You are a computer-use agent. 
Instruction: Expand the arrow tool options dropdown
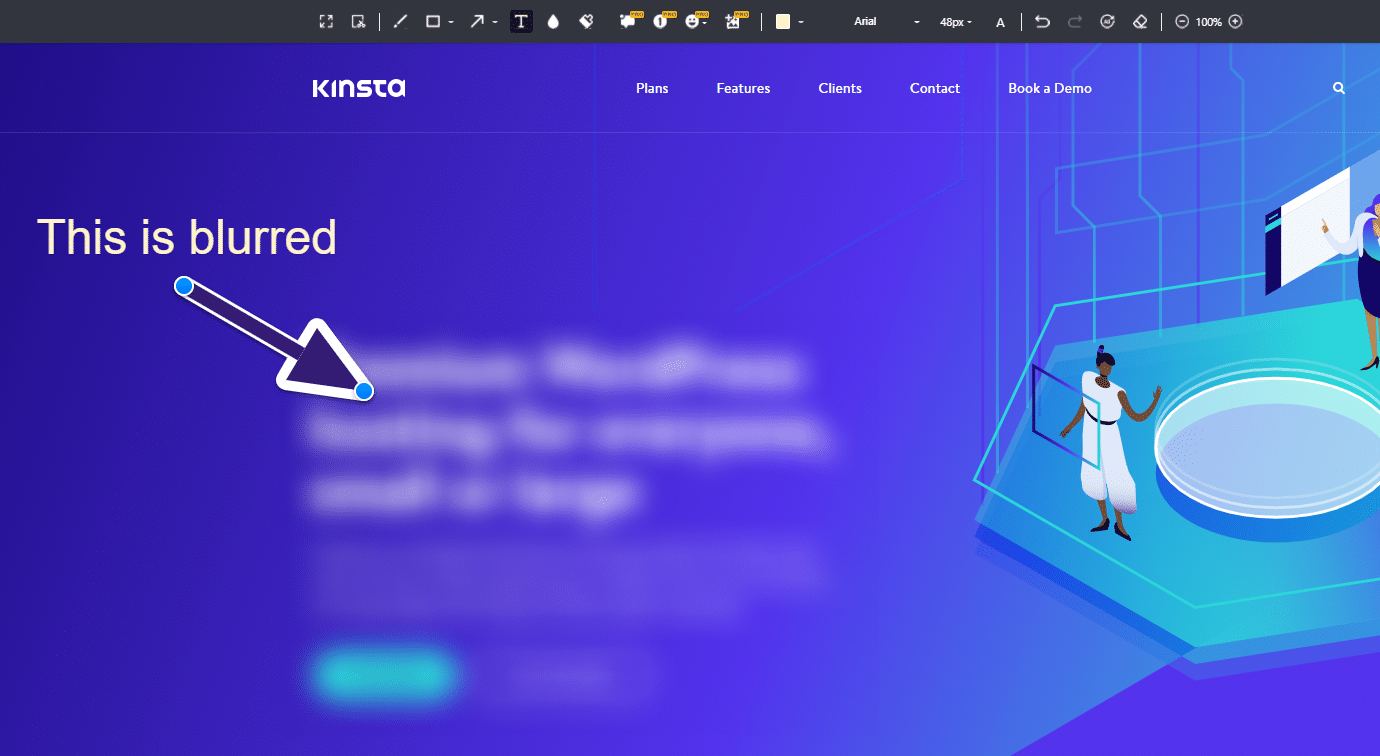(495, 22)
